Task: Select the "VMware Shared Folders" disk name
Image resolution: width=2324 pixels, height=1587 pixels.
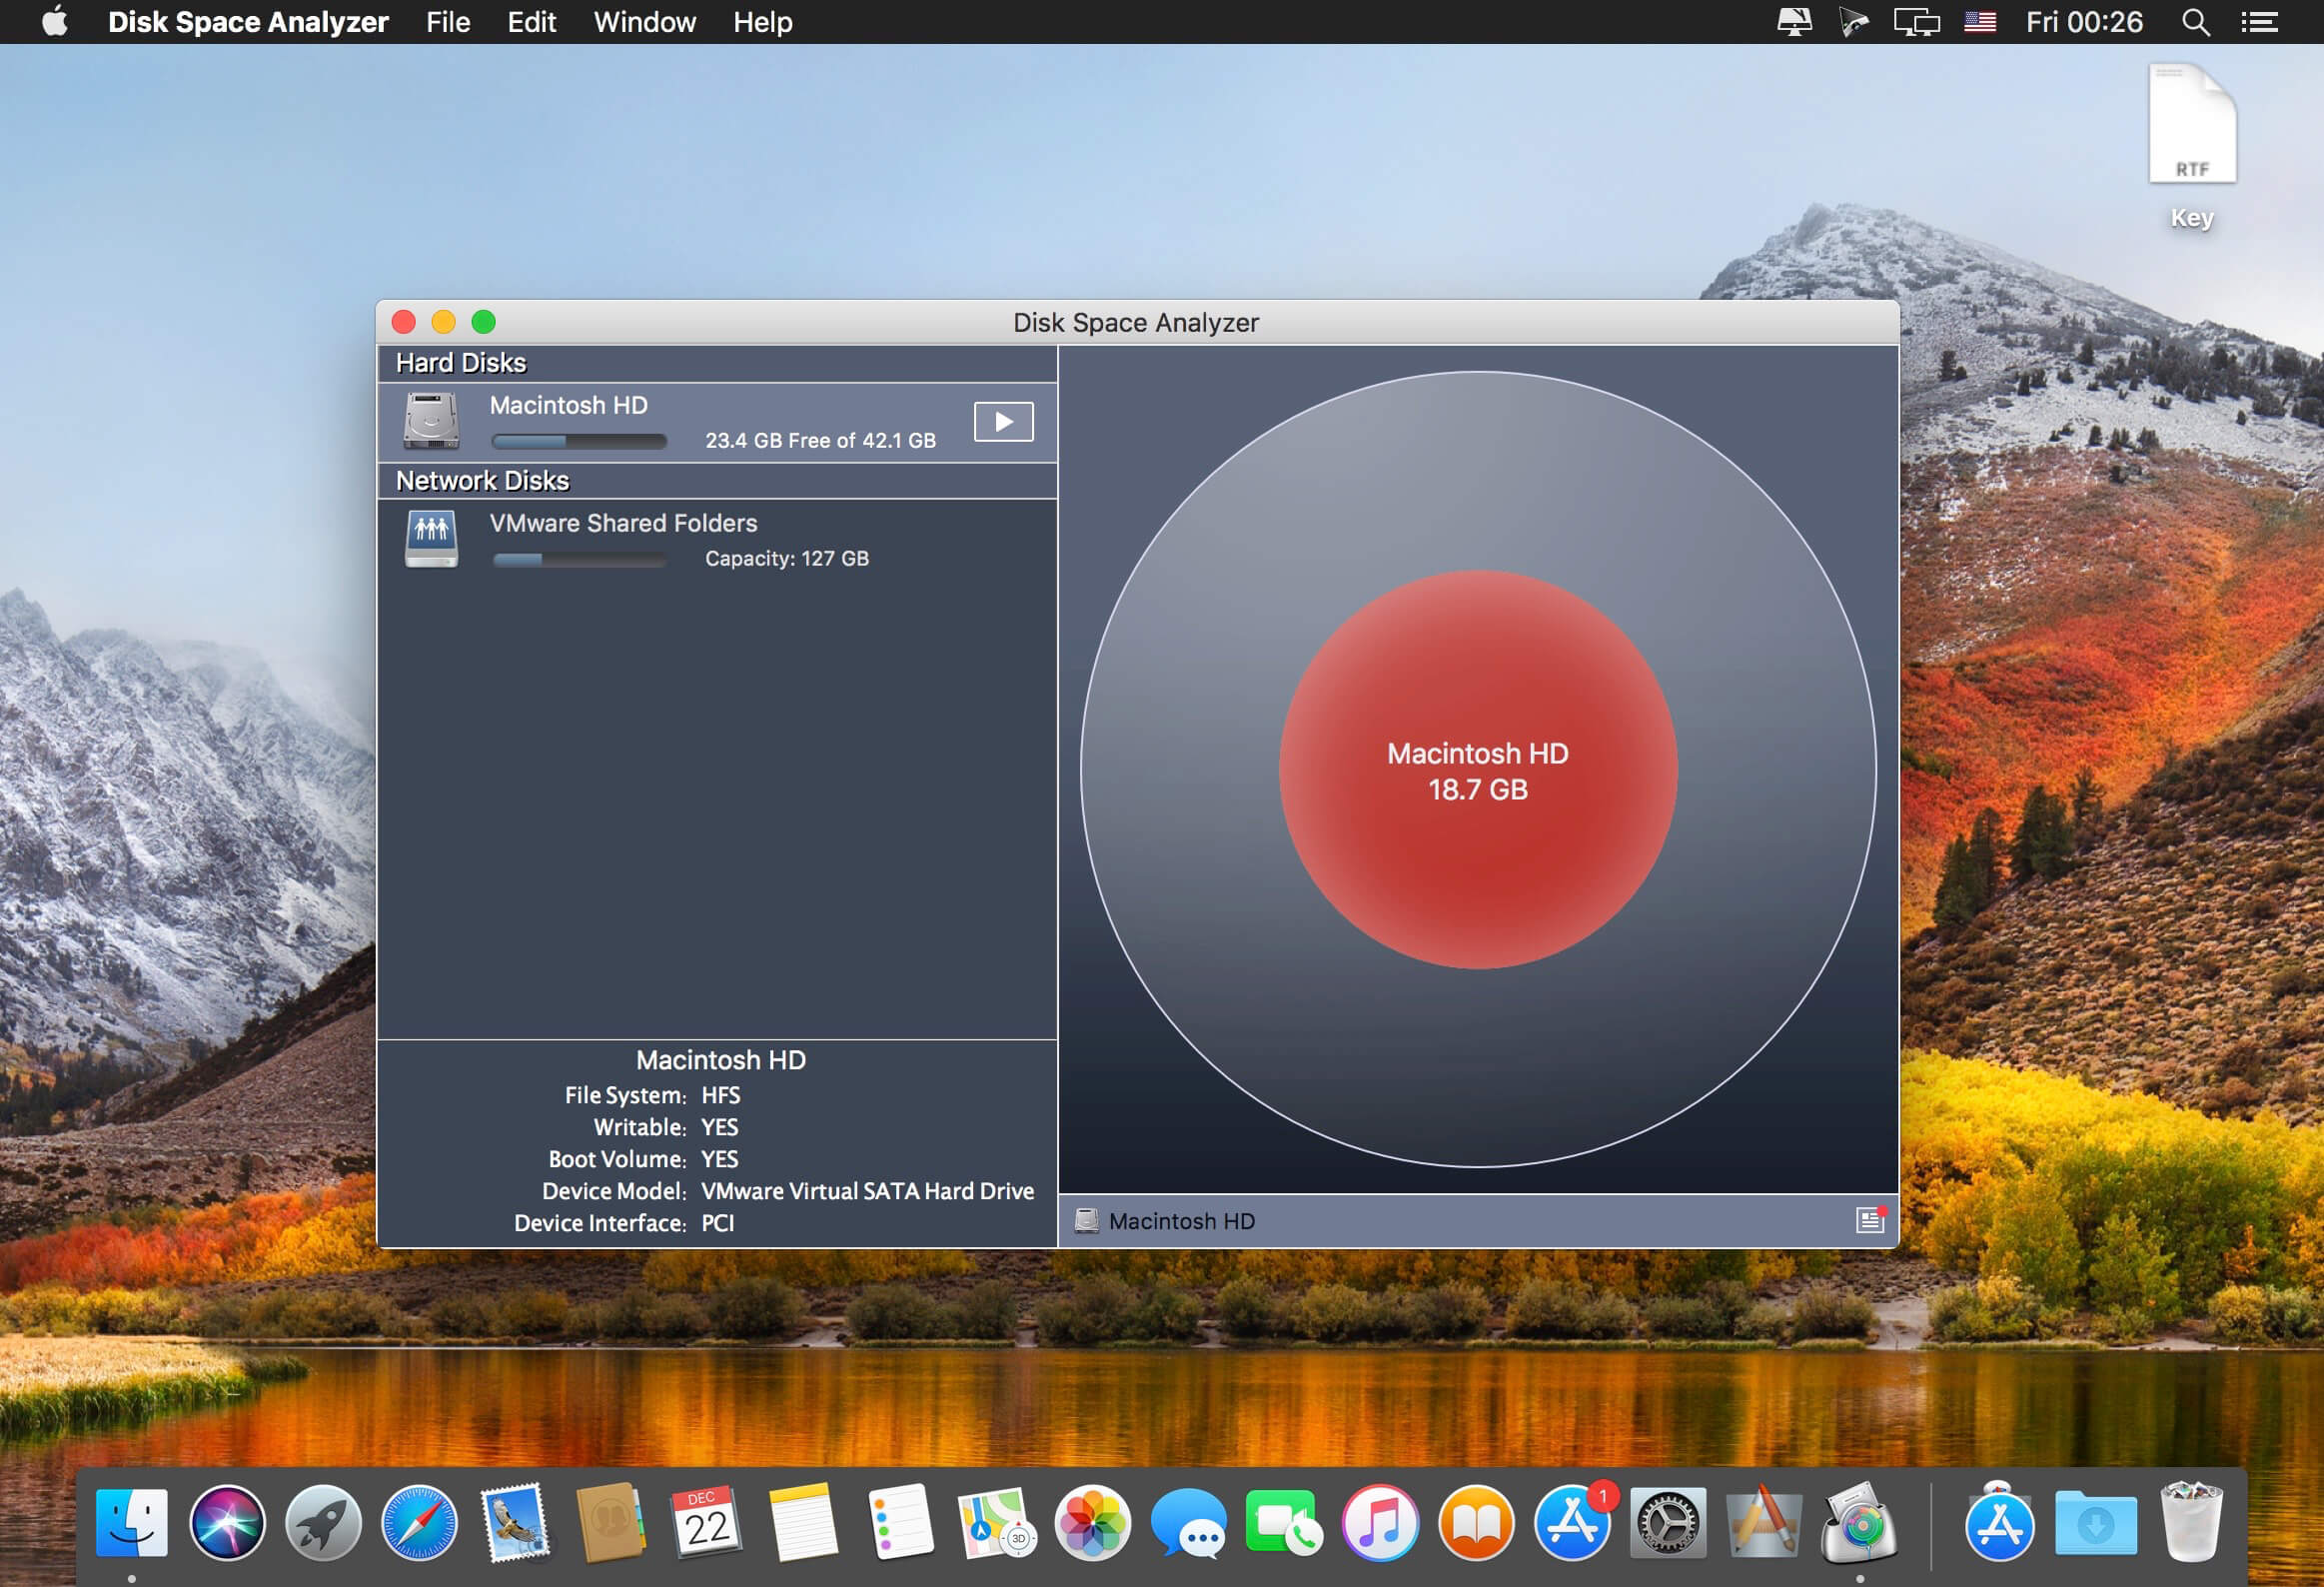Action: click(623, 523)
